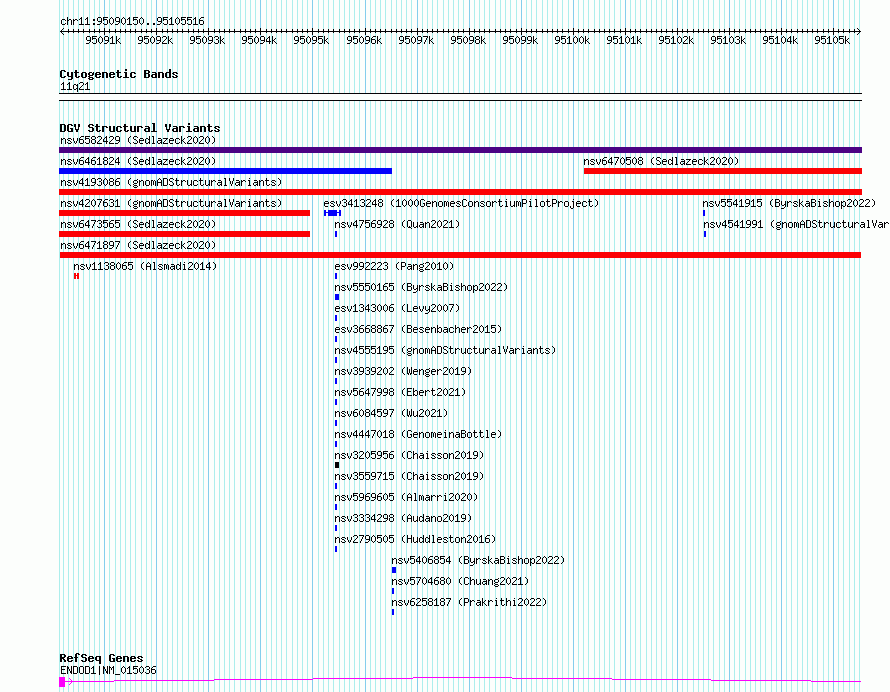Click the nsv6582429 (Sedlazeck2020) variant label
This screenshot has width=890, height=692.
[138, 140]
